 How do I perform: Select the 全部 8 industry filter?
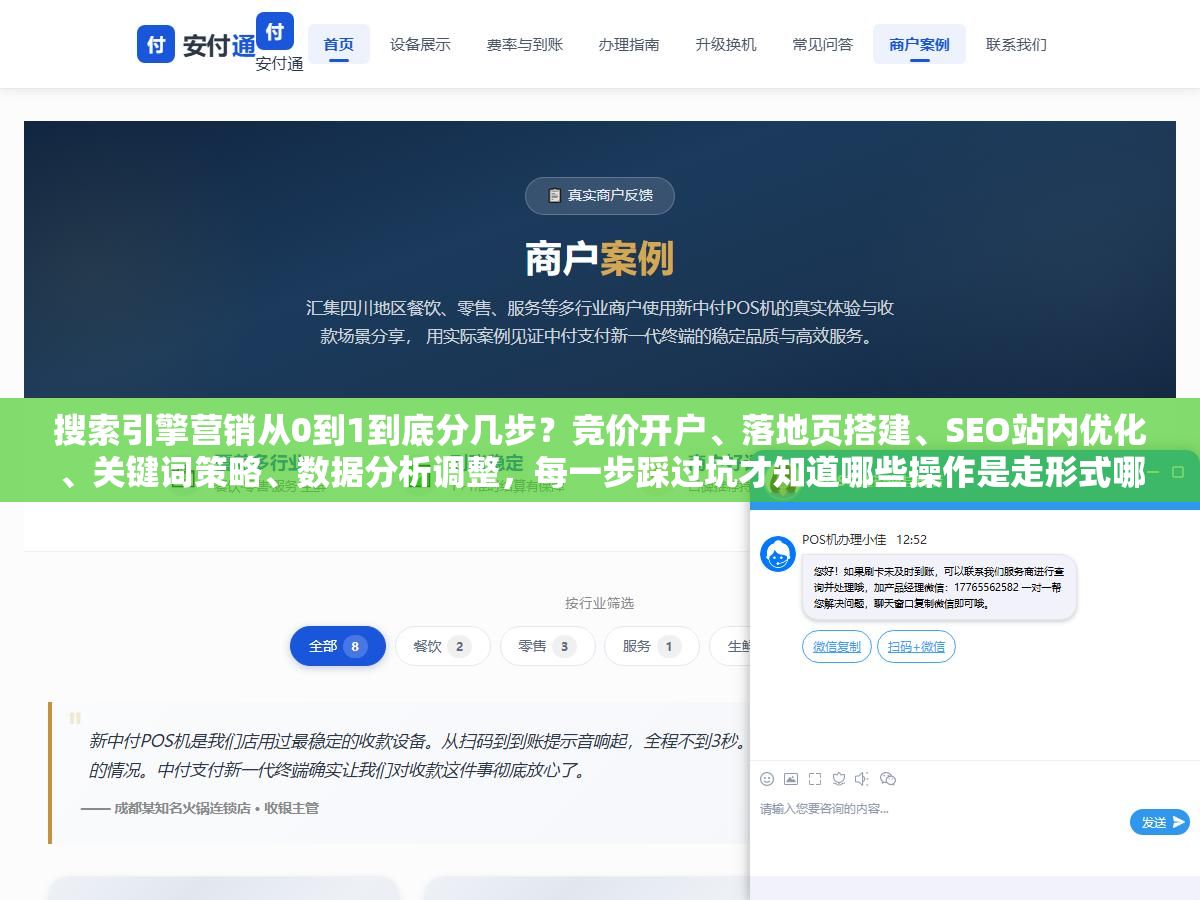338,646
